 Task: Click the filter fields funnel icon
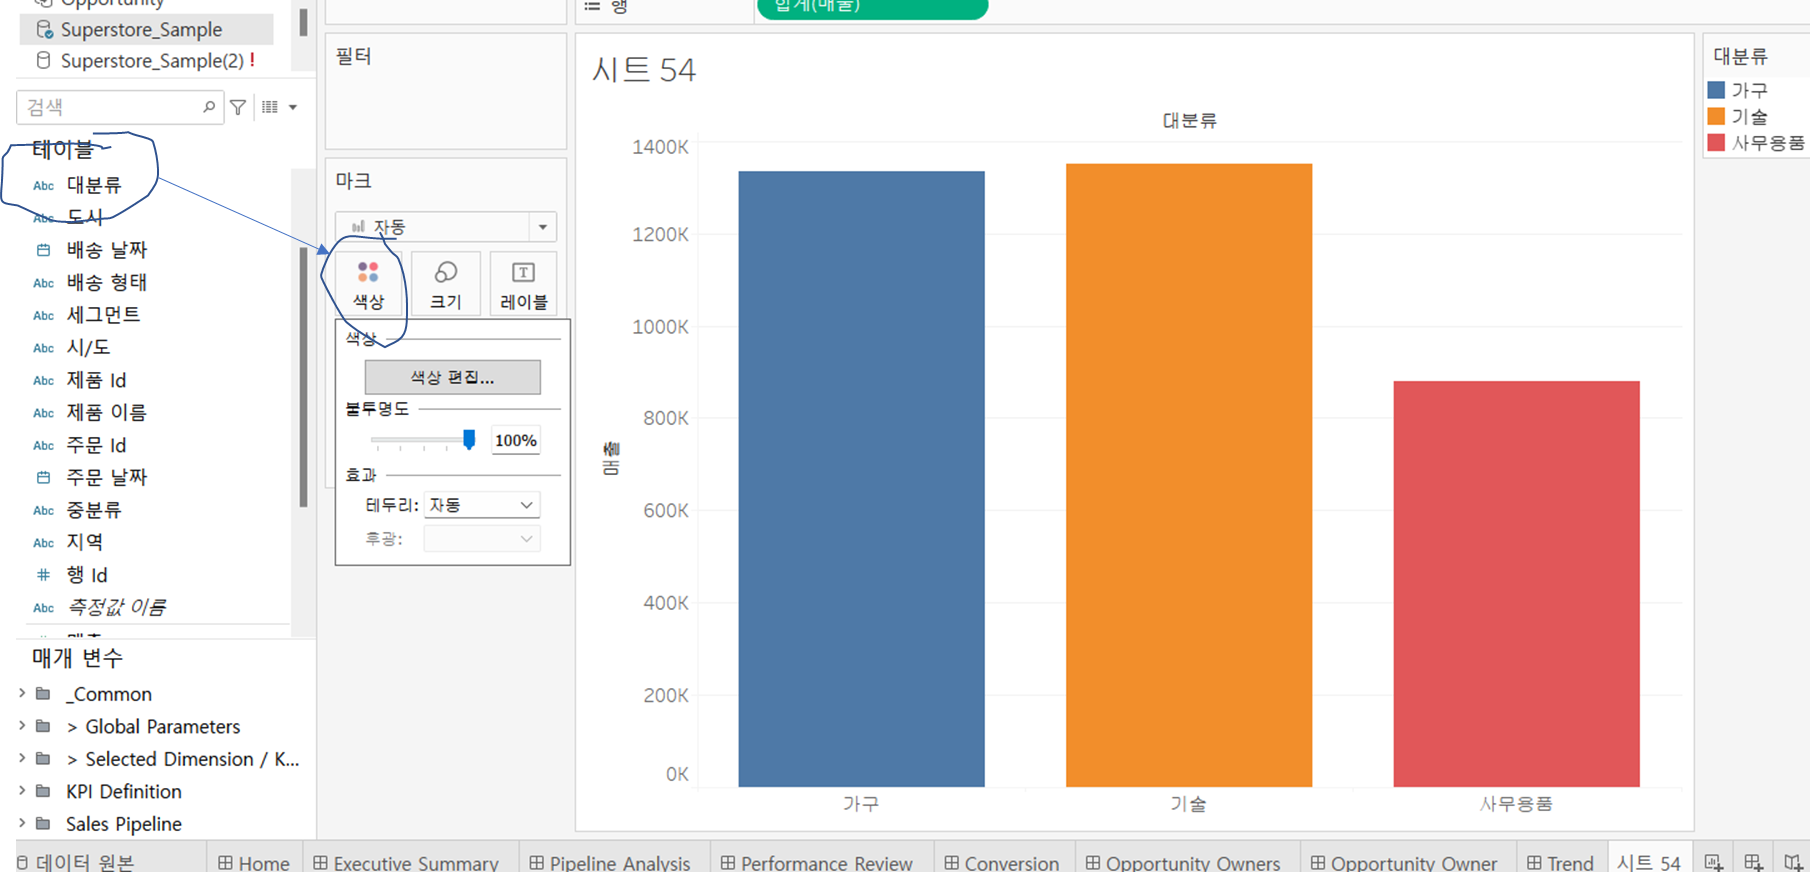[x=238, y=107]
